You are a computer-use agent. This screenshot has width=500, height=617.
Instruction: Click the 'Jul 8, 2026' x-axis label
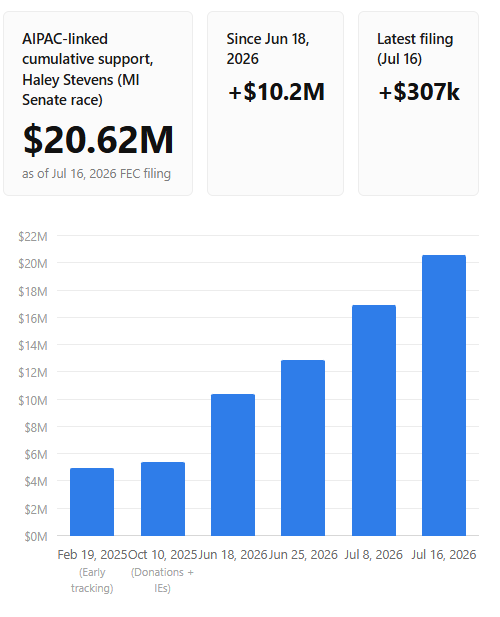point(374,554)
